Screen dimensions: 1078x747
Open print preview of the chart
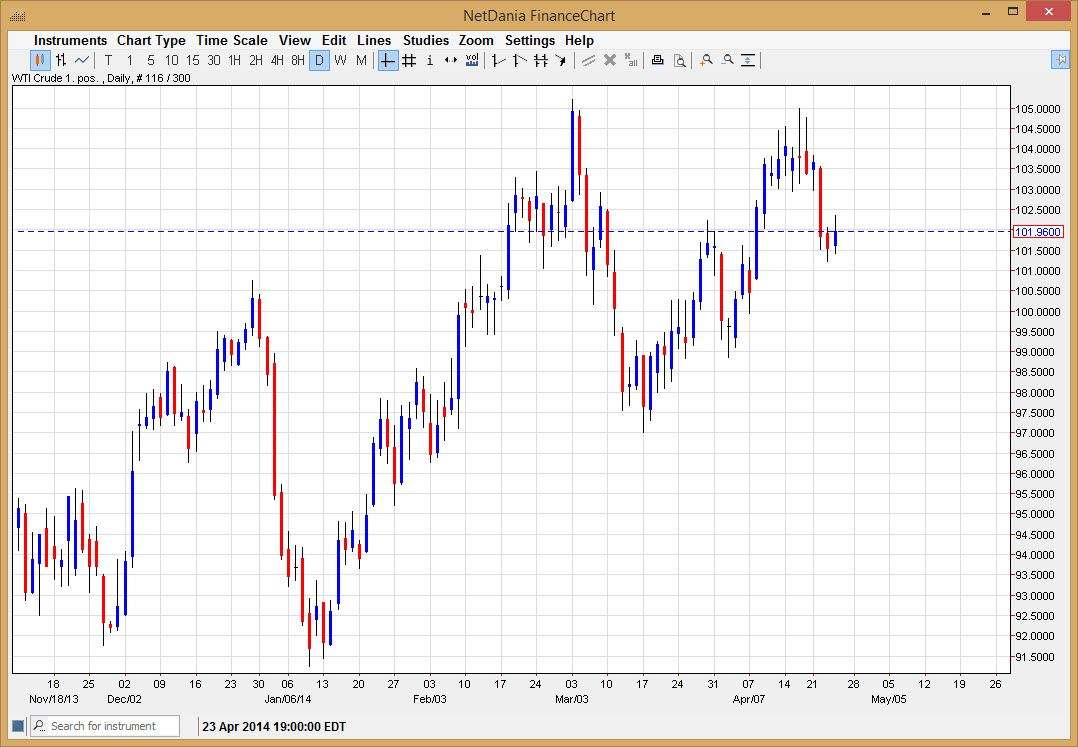pyautogui.click(x=680, y=60)
